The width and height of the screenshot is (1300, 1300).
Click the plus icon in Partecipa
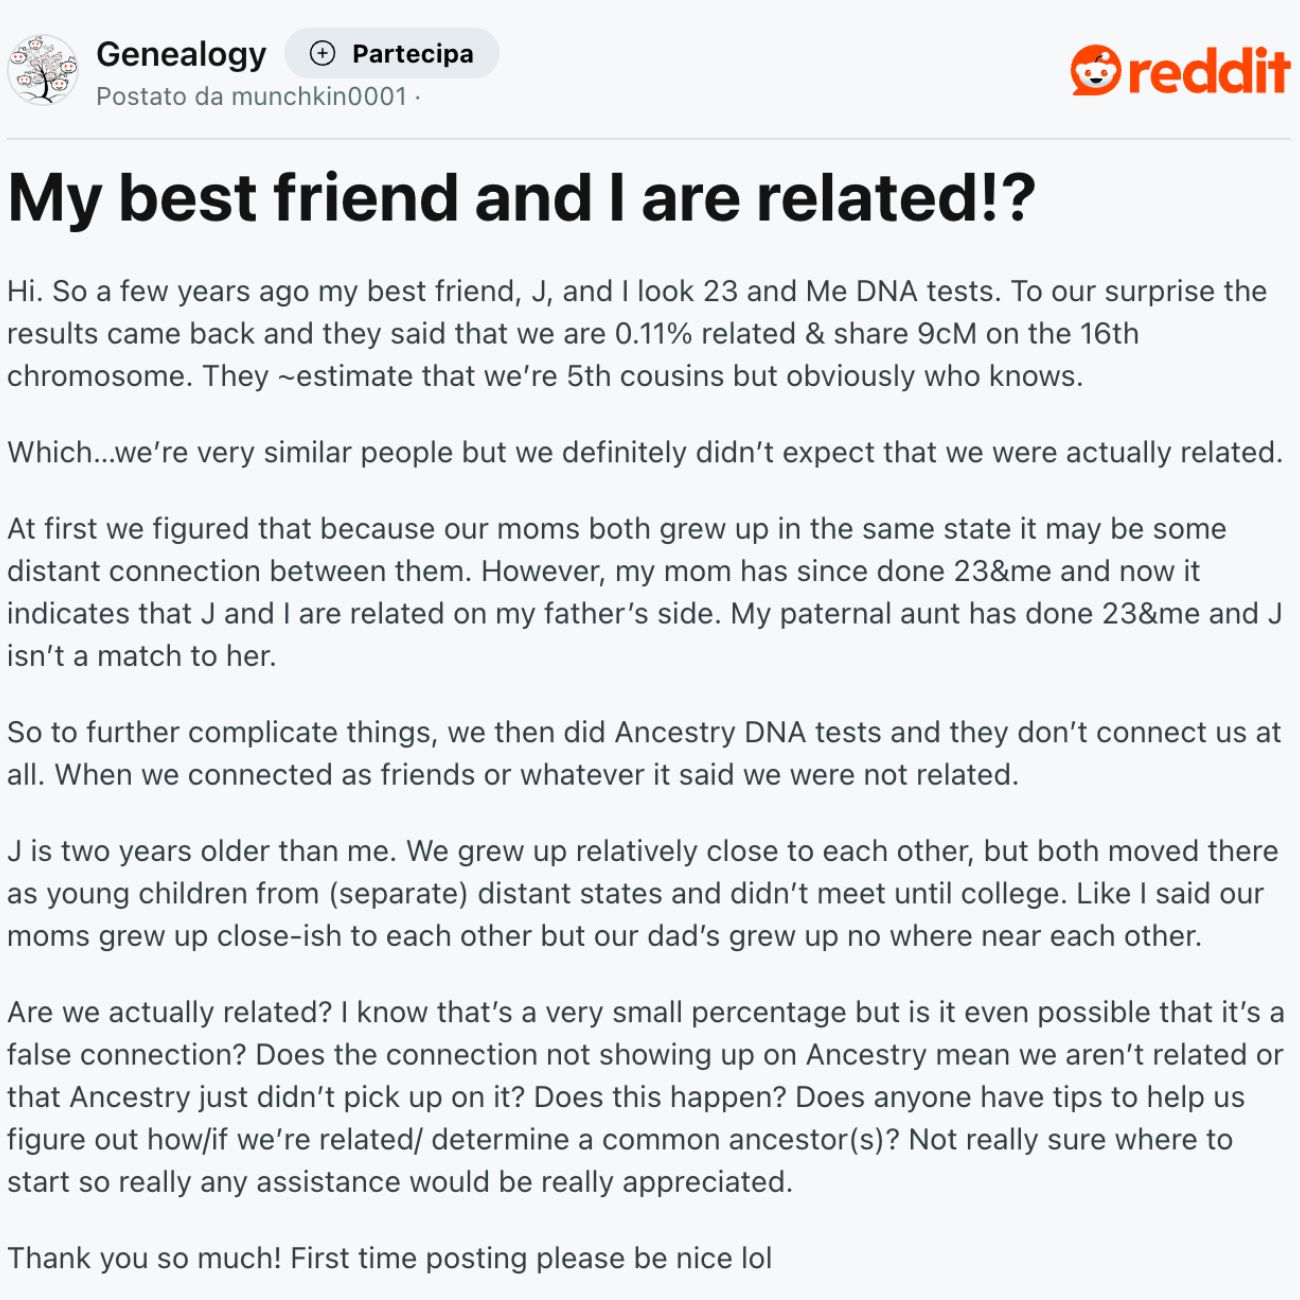pyautogui.click(x=322, y=54)
